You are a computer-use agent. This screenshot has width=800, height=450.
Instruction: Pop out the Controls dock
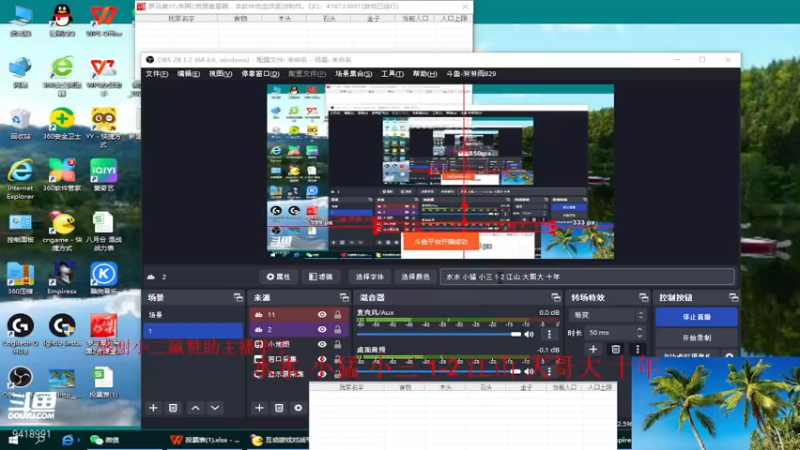click(x=733, y=297)
